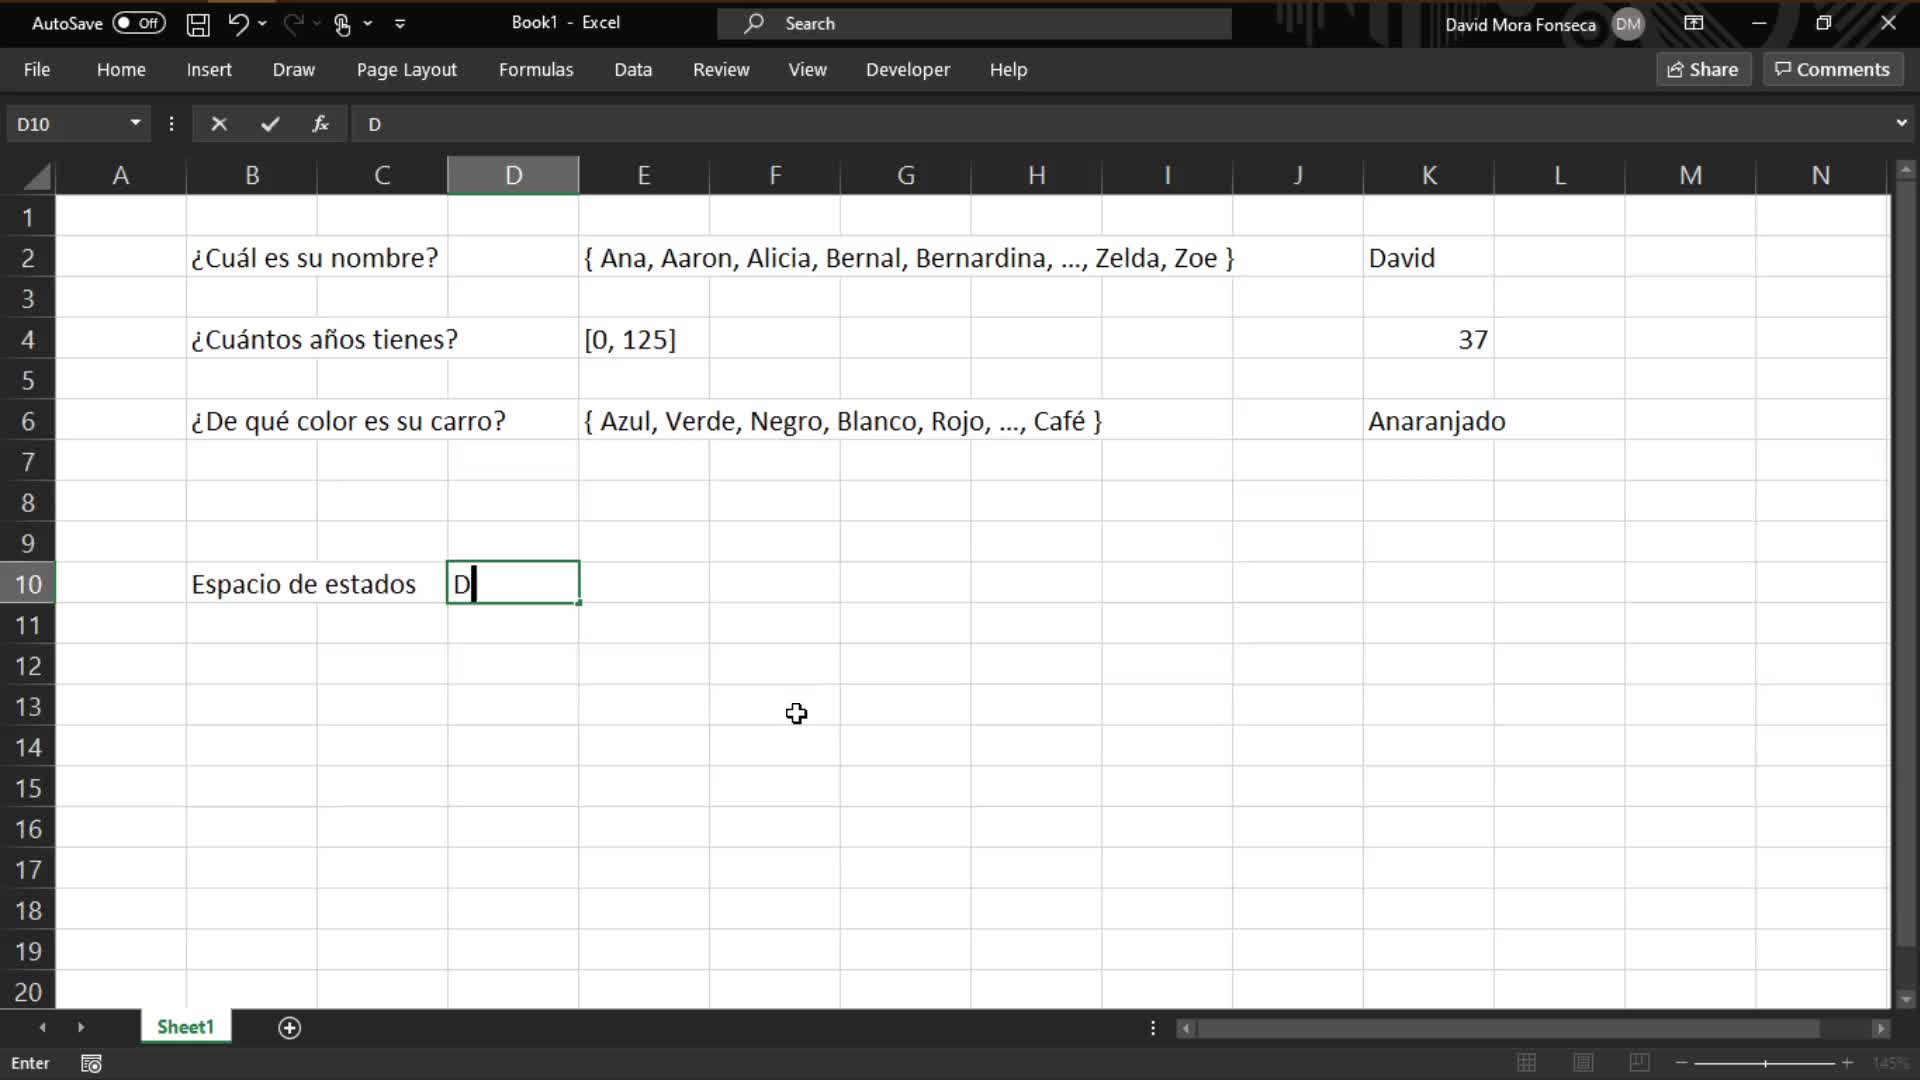This screenshot has width=1920, height=1080.
Task: Expand the formula bar chevron
Action: [x=1901, y=123]
